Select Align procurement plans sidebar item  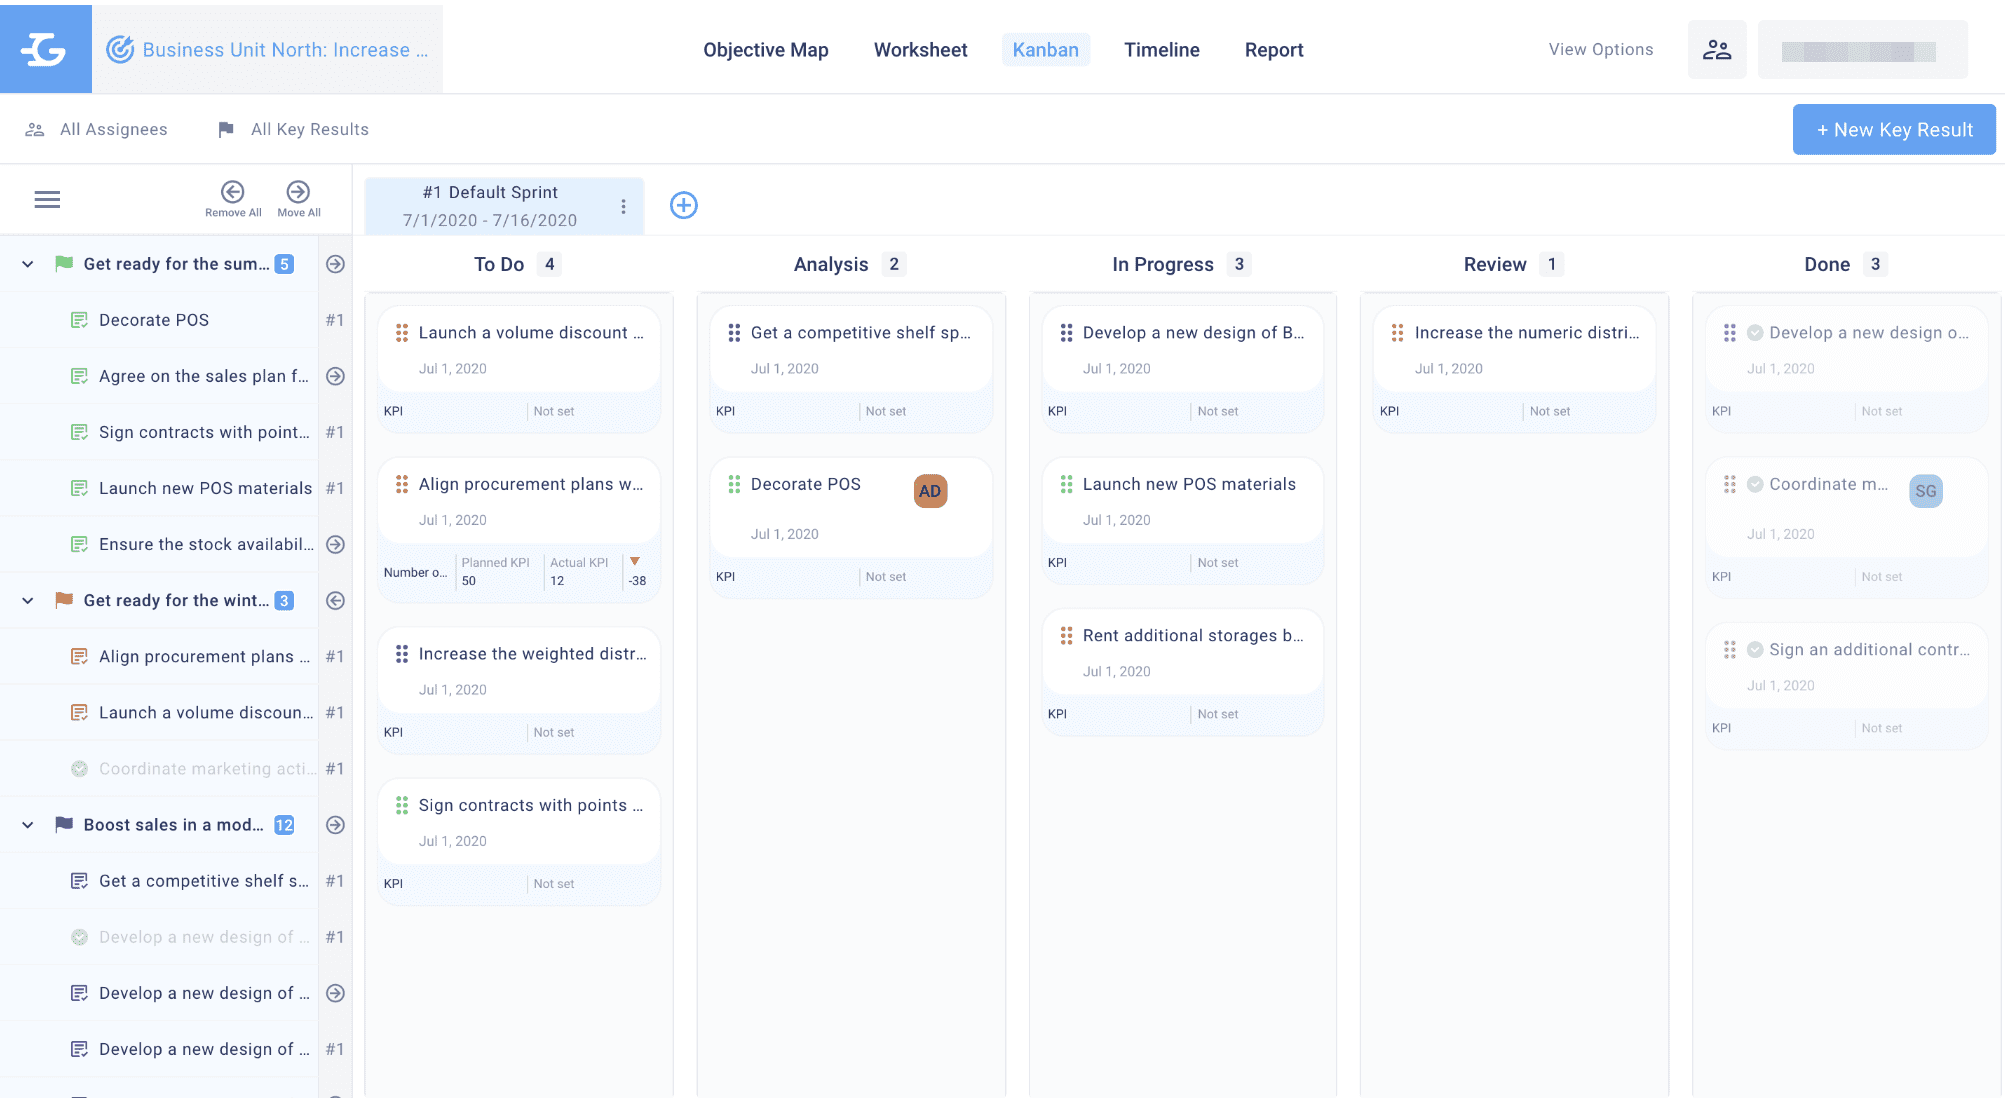pos(204,656)
